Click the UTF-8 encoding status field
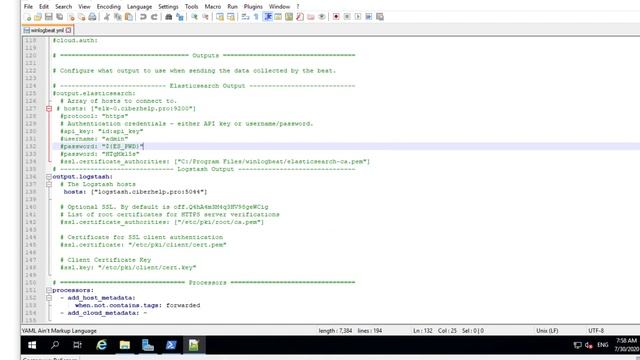640x360 pixels. [596, 331]
